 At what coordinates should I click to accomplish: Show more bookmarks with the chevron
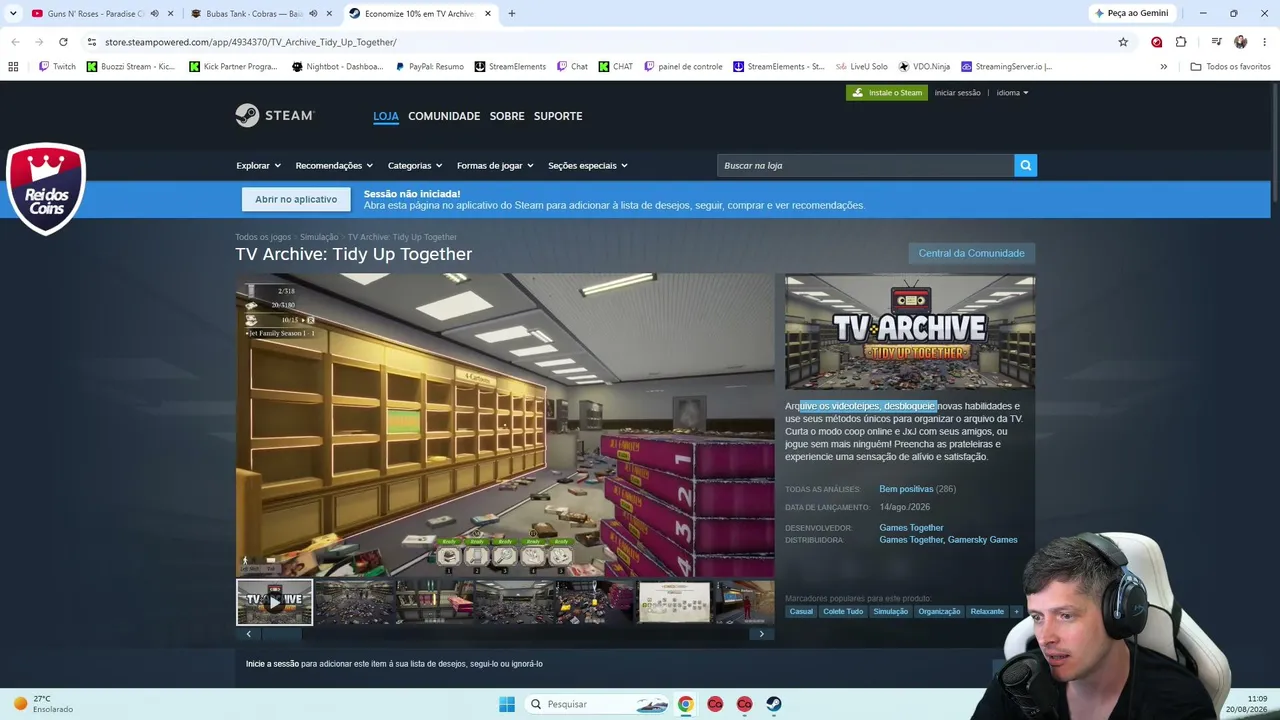tap(1163, 67)
